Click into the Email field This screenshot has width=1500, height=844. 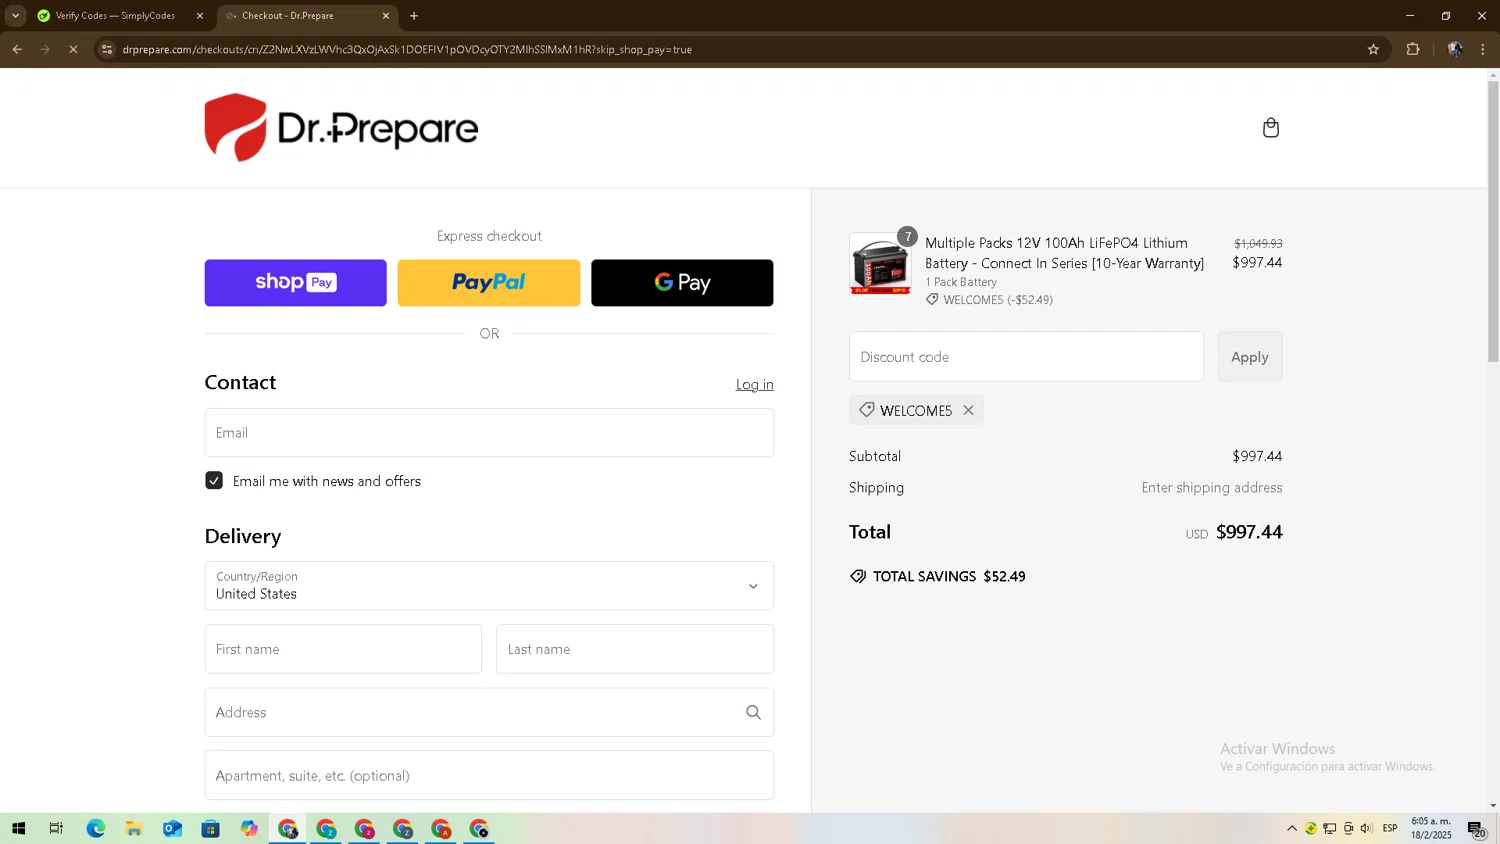(489, 433)
